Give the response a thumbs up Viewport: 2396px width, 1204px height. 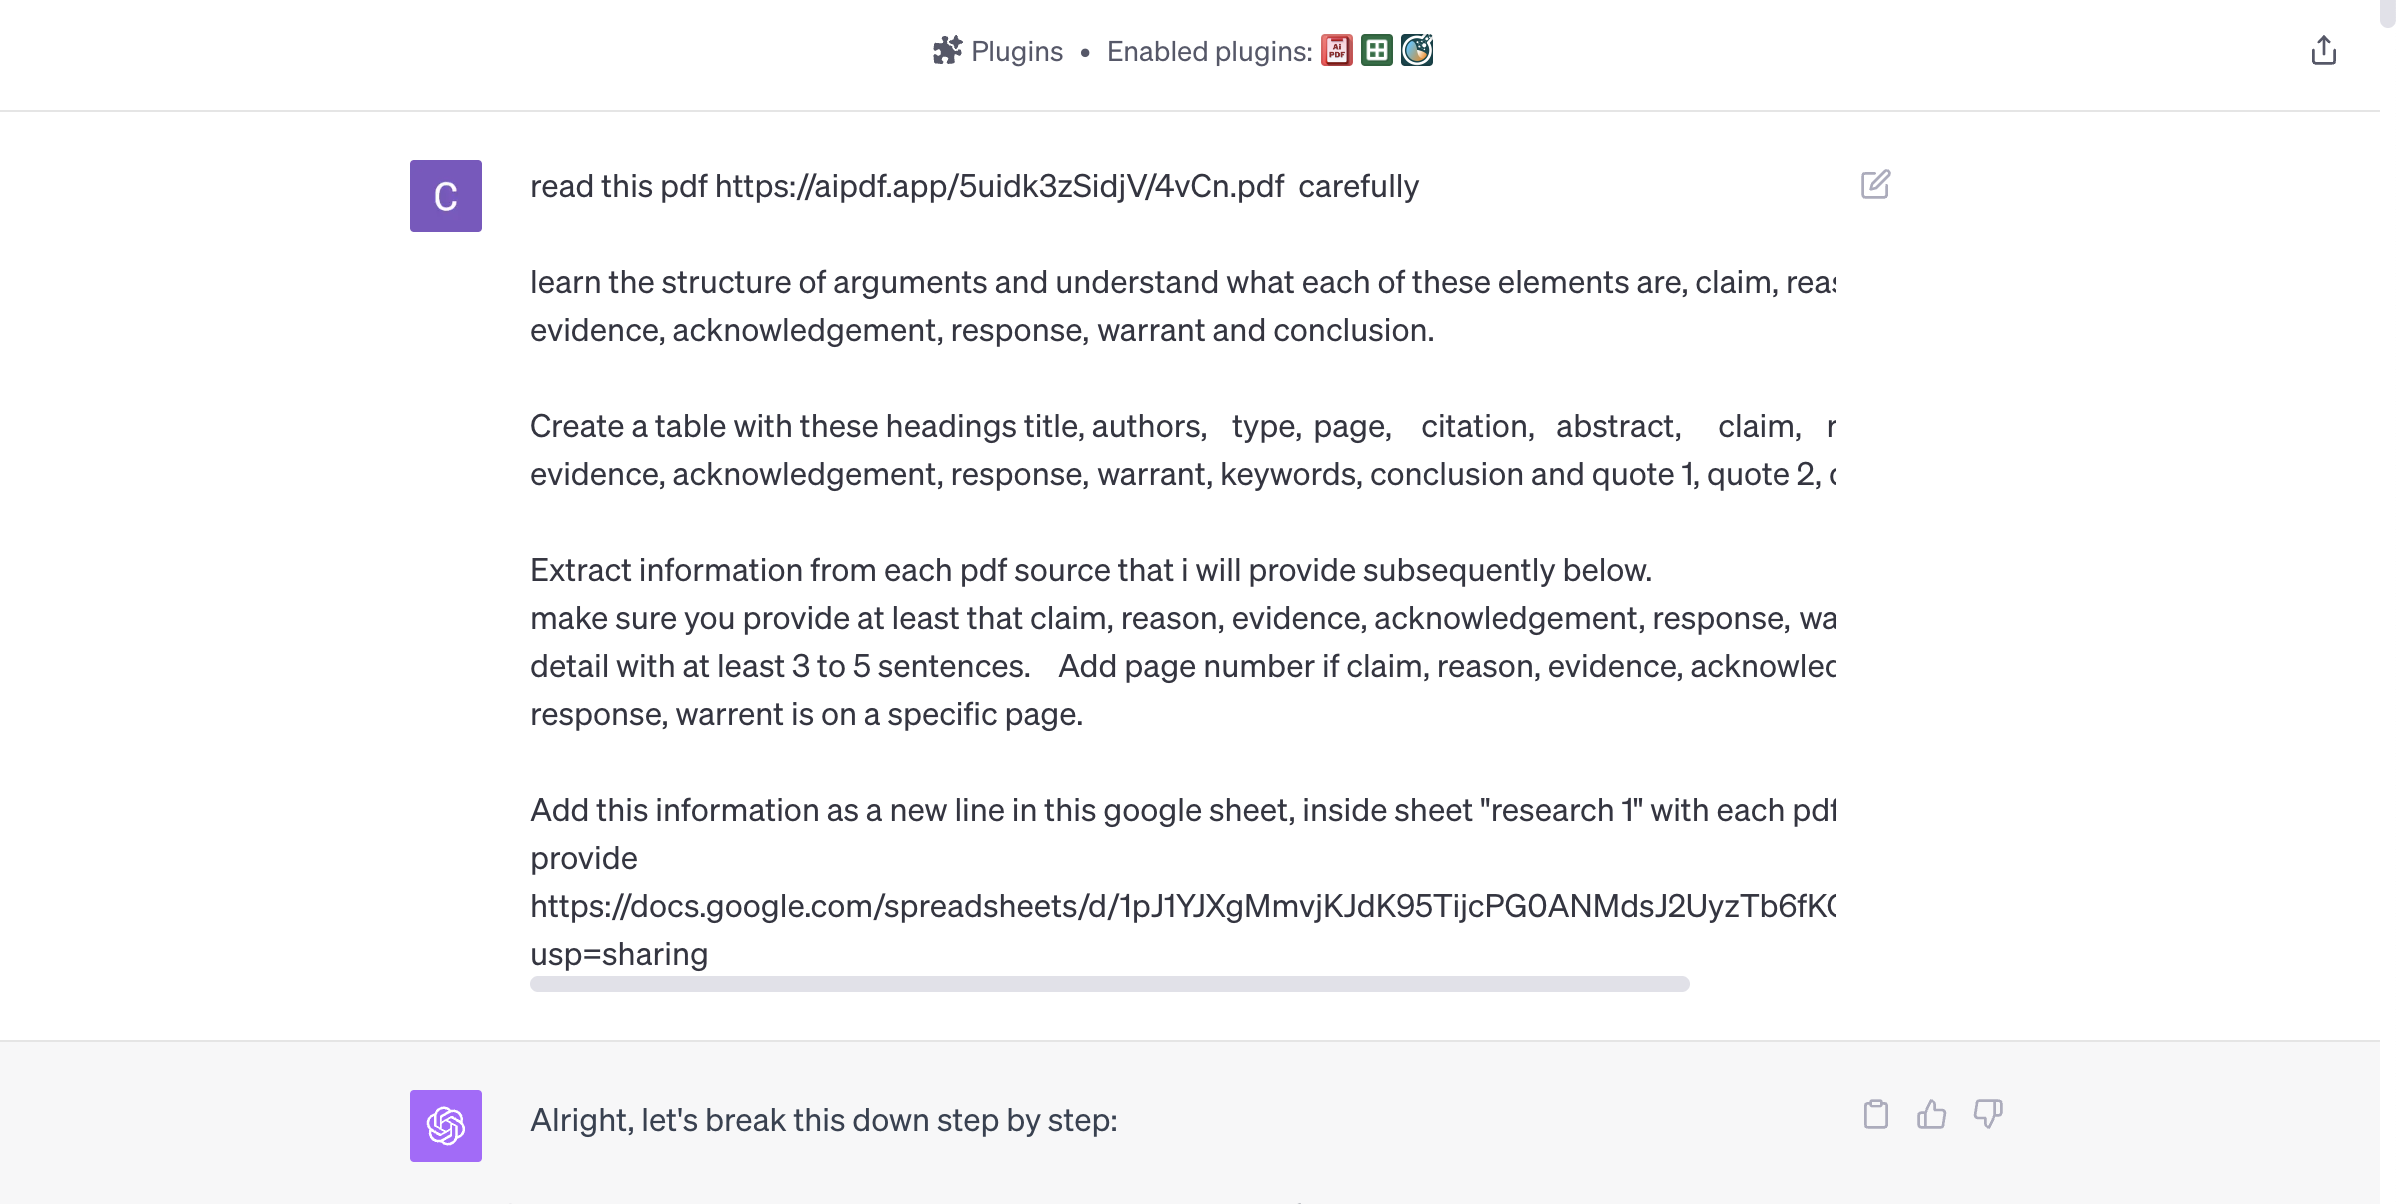(x=1931, y=1114)
